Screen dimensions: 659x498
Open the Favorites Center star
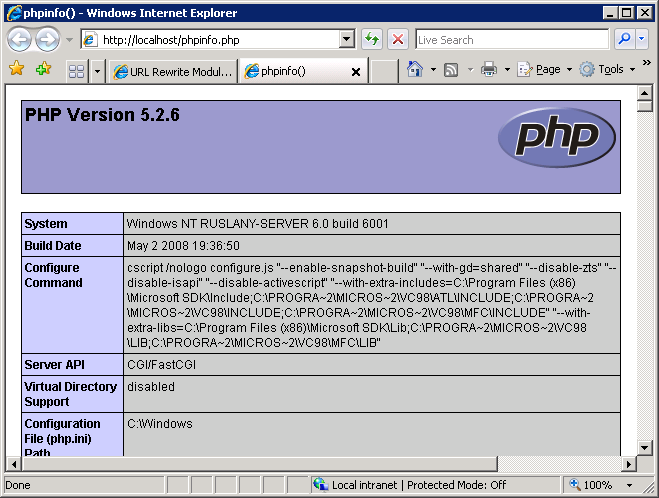click(x=16, y=70)
